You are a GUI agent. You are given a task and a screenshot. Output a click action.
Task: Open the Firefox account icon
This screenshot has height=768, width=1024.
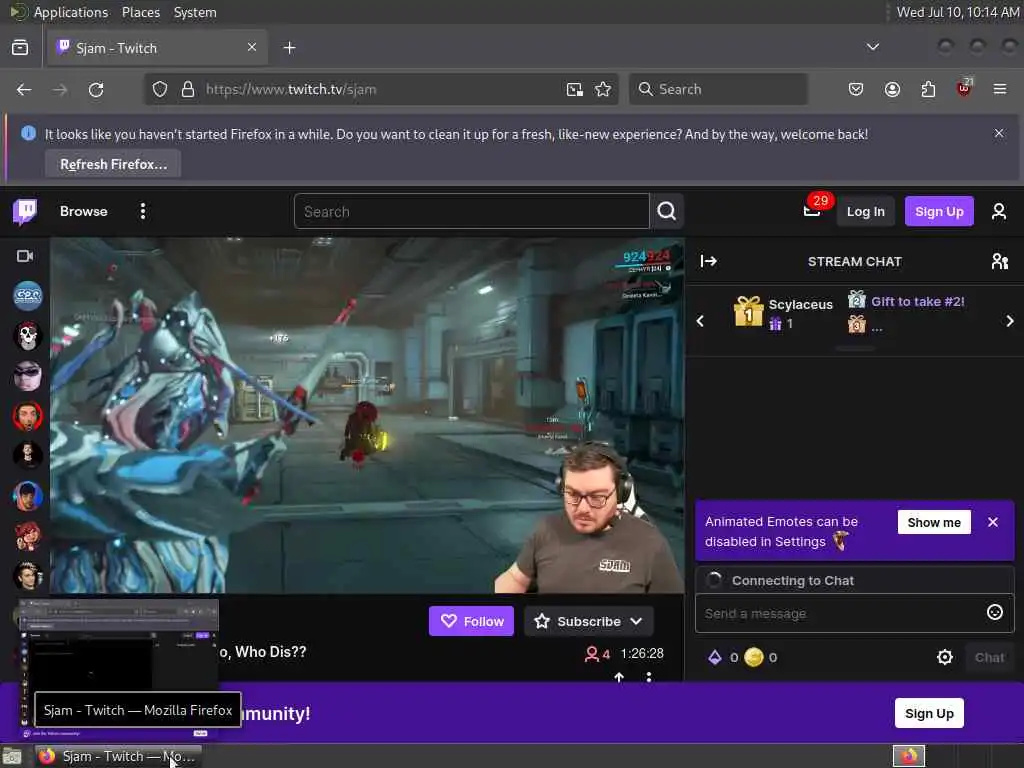pyautogui.click(x=892, y=89)
